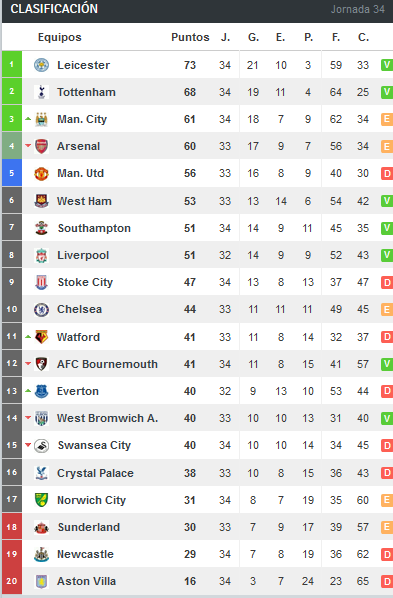The width and height of the screenshot is (393, 598).
Task: Select the Puntos column header
Action: click(x=190, y=37)
